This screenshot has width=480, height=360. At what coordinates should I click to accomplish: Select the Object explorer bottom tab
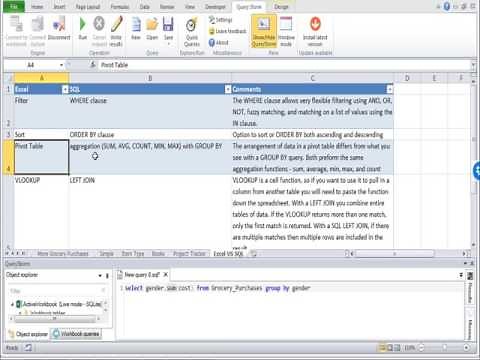pos(28,334)
